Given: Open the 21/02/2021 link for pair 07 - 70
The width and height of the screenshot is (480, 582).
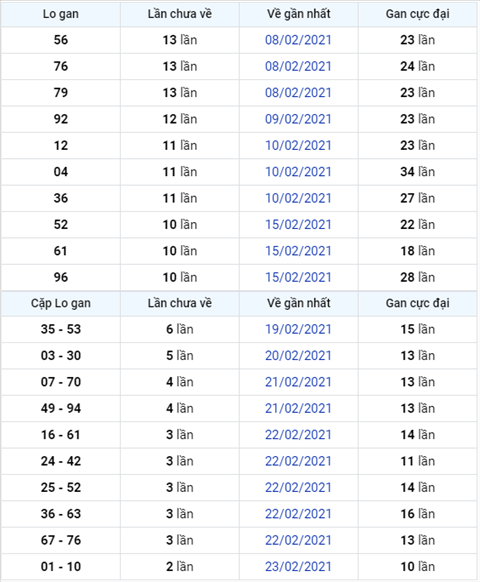Looking at the screenshot, I should tap(298, 382).
